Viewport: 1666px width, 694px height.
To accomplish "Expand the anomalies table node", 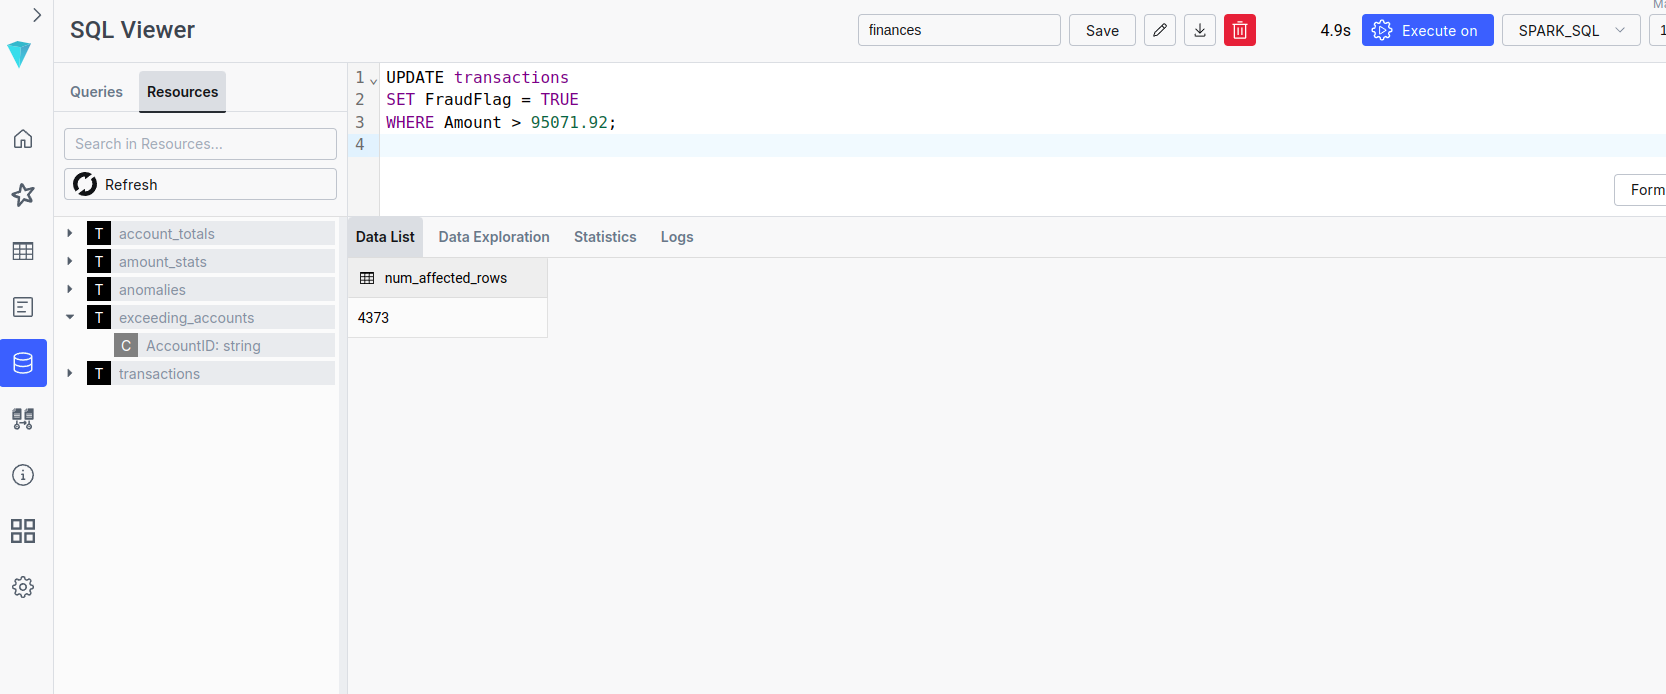I will click(70, 289).
